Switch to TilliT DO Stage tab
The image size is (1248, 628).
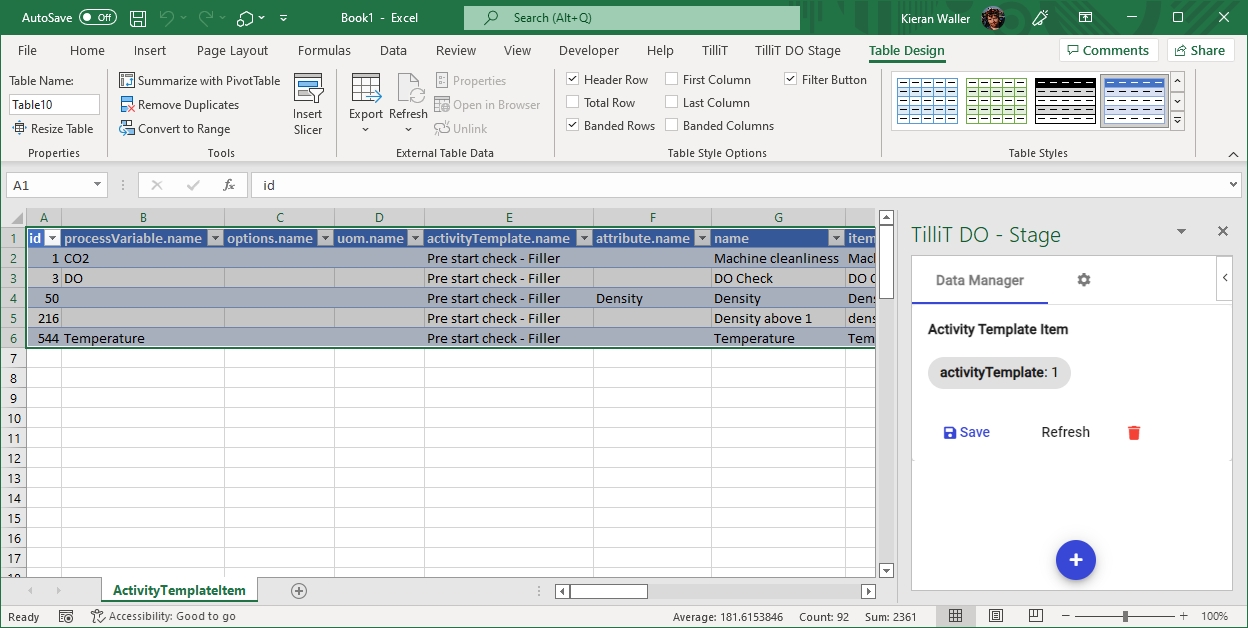[797, 51]
